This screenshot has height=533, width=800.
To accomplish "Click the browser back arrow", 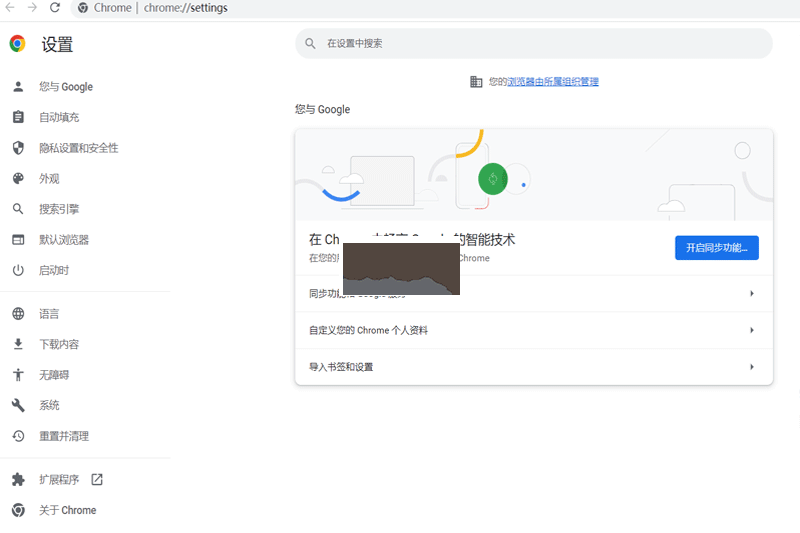I will point(10,8).
